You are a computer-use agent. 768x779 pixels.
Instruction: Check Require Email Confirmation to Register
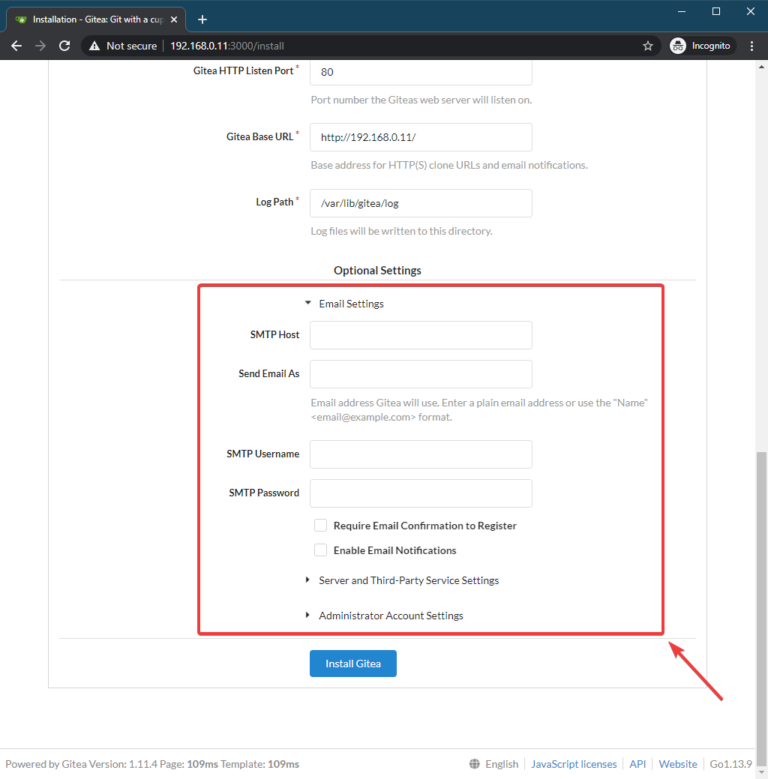coord(320,525)
